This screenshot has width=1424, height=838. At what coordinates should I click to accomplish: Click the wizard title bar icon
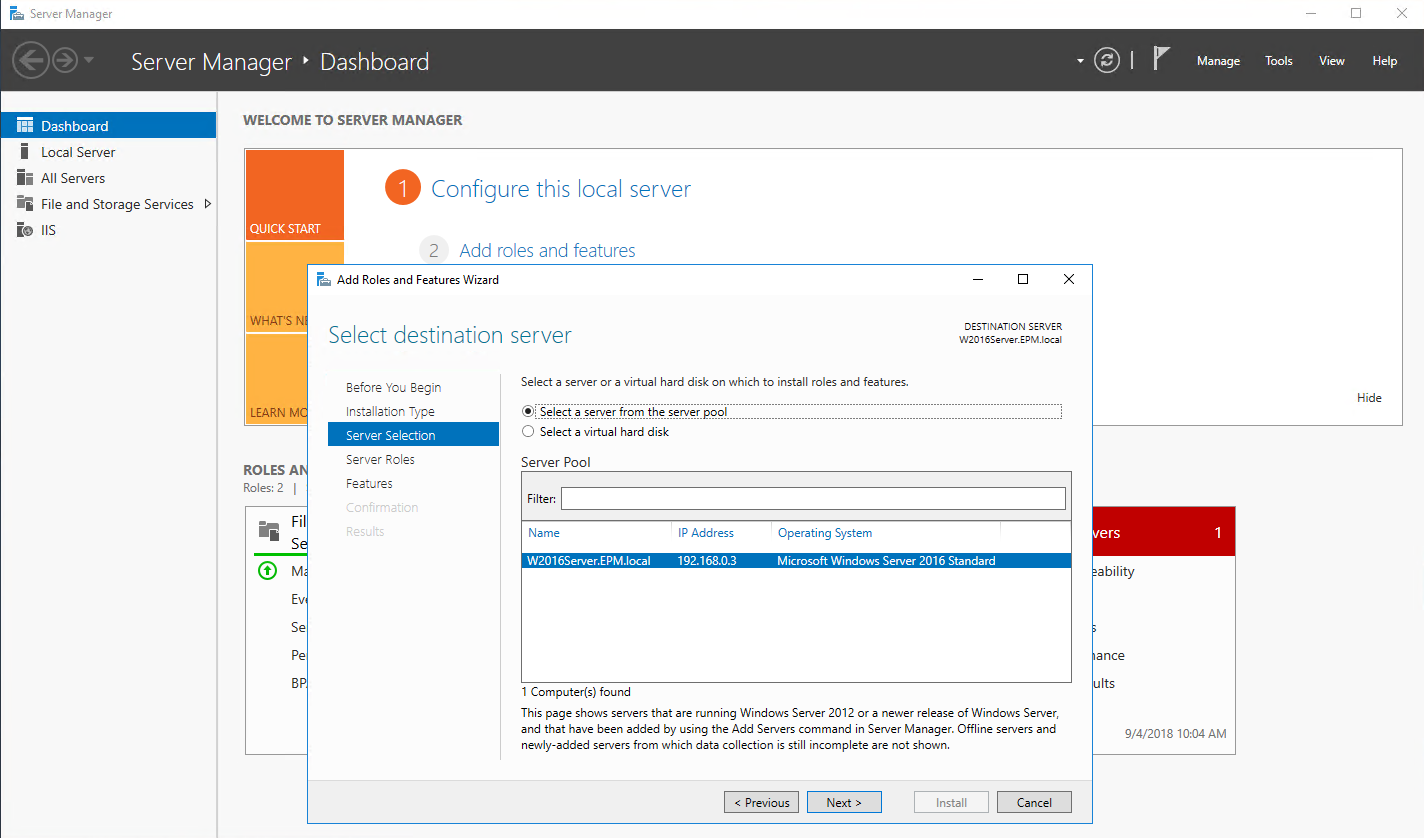click(324, 279)
